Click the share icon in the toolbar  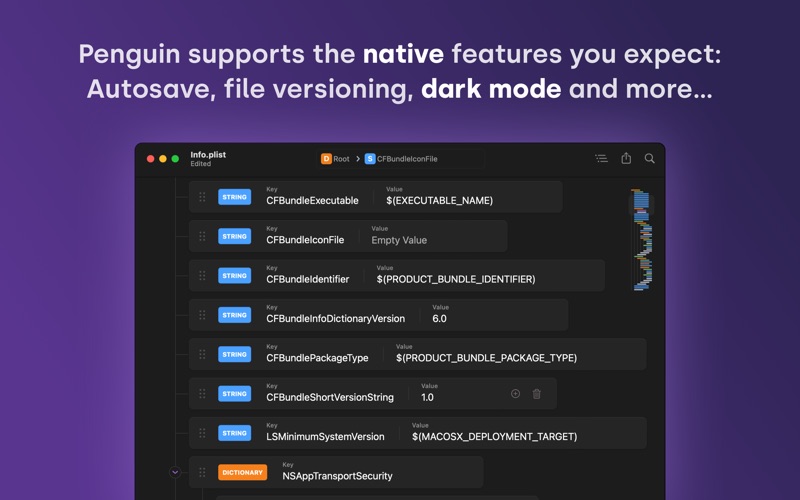[x=626, y=158]
